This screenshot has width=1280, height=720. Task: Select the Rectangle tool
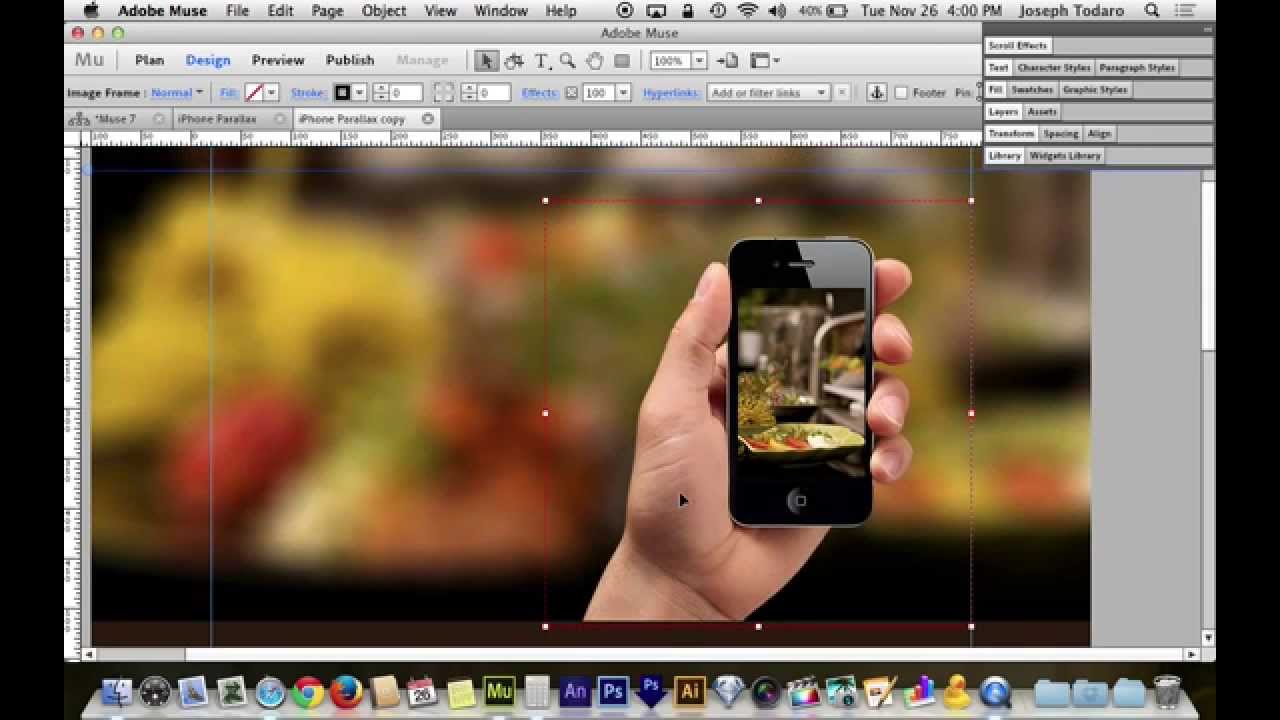click(622, 61)
